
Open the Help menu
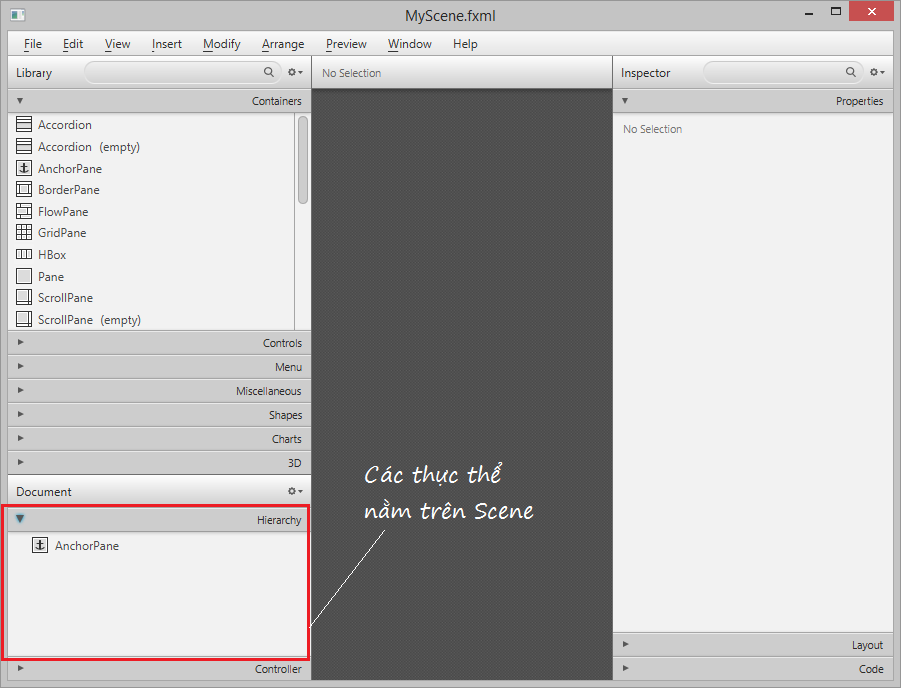coord(465,44)
